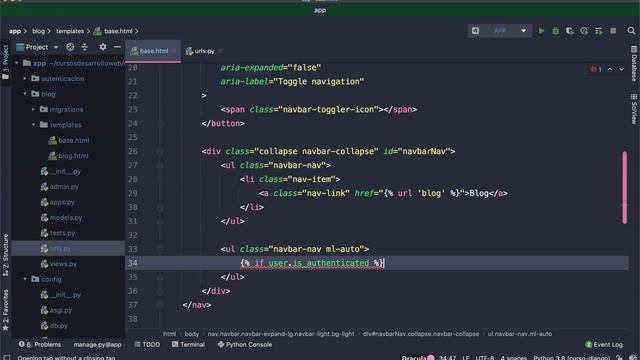The height and width of the screenshot is (360, 640).
Task: Hide the Project panel with minus icon
Action: [117, 47]
